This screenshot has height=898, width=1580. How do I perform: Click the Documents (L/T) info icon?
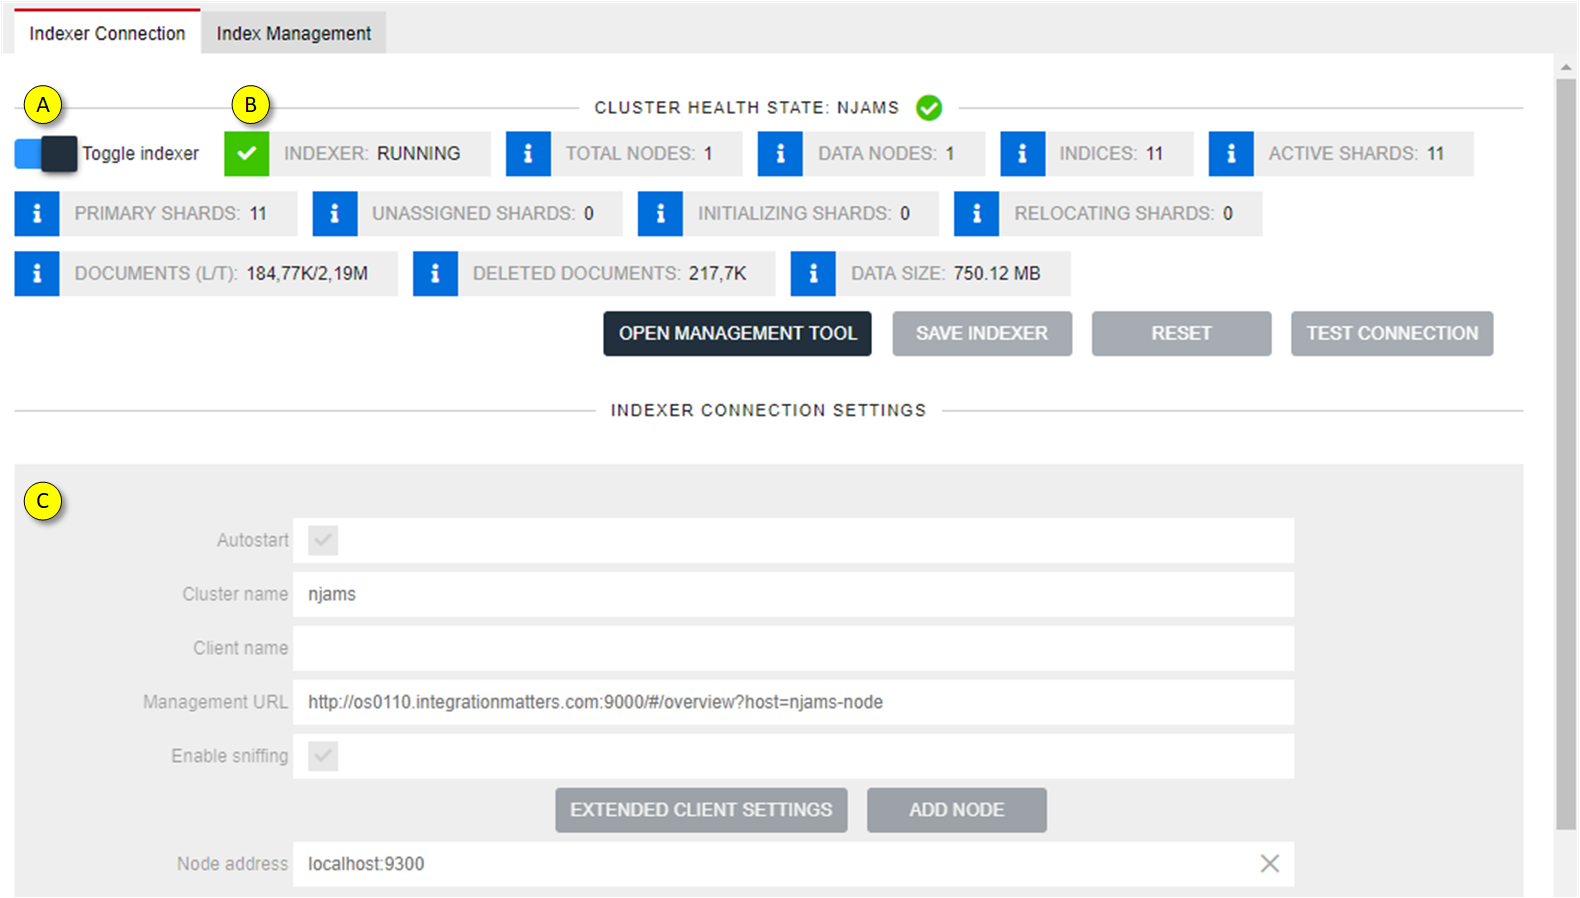37,274
